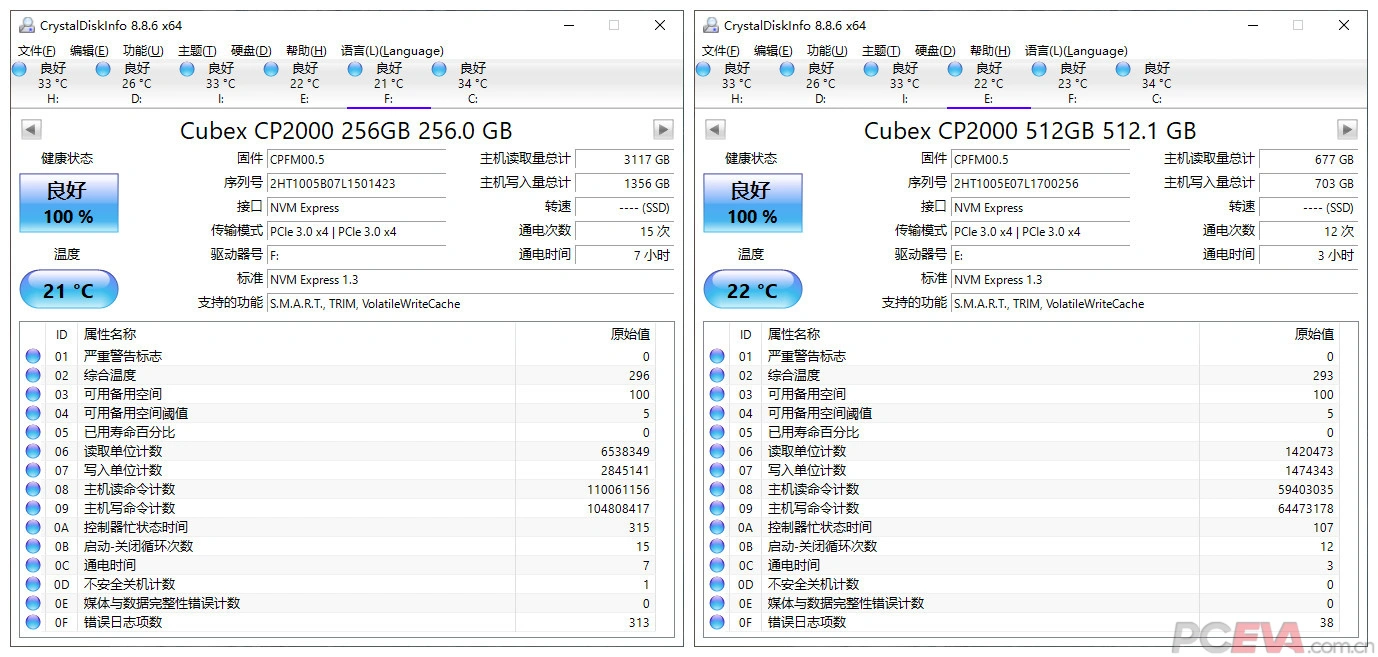Open 帮助(H) menu in right window
This screenshot has height=657, width=1378.
pyautogui.click(x=990, y=51)
